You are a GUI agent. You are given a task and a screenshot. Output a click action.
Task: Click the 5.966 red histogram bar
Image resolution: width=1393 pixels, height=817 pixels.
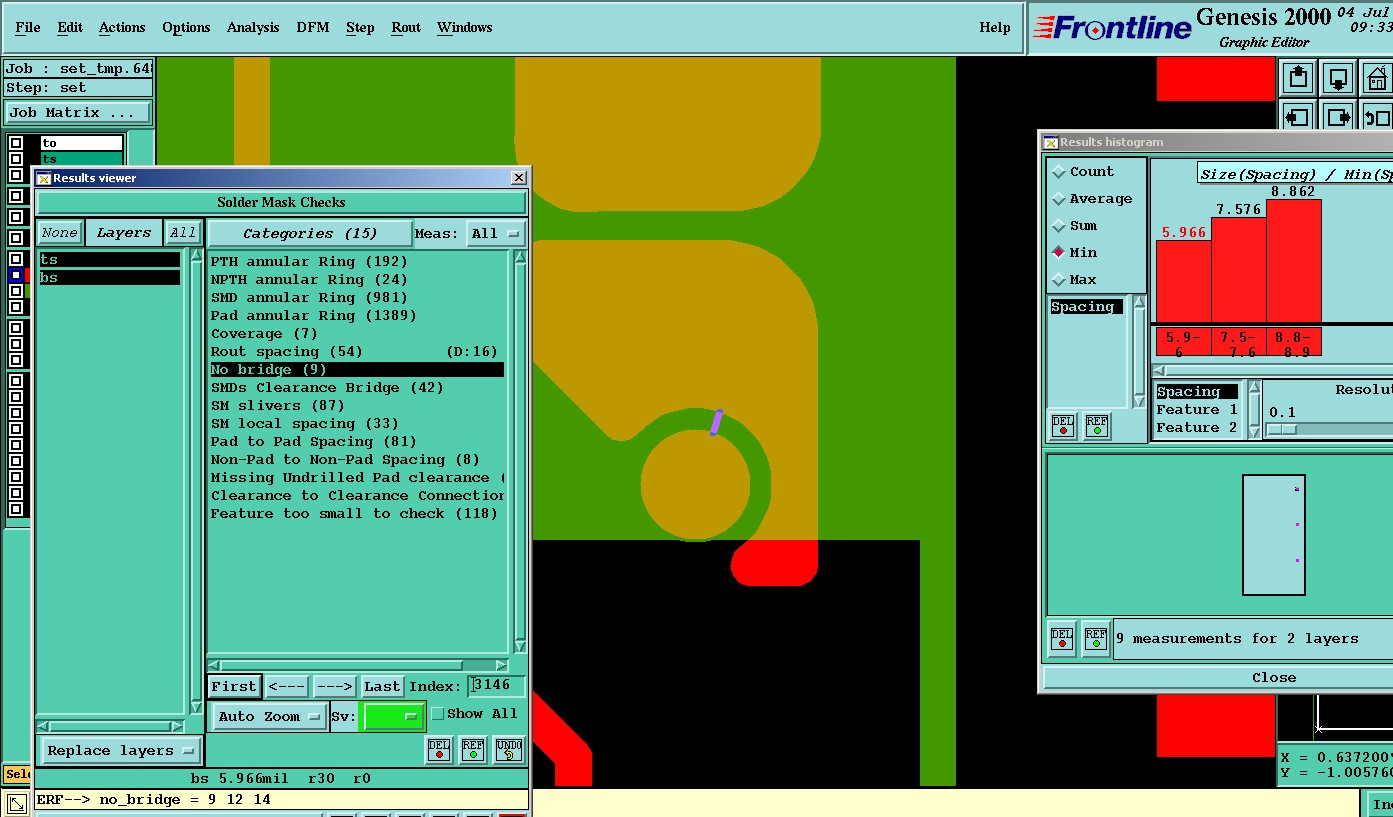pyautogui.click(x=1184, y=281)
